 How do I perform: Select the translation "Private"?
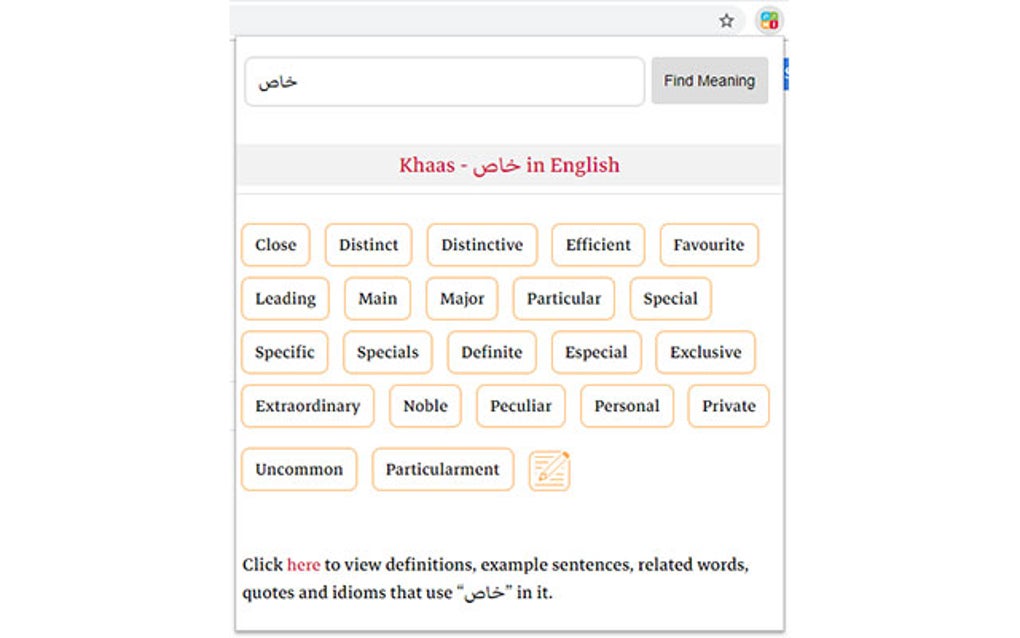[x=728, y=406]
